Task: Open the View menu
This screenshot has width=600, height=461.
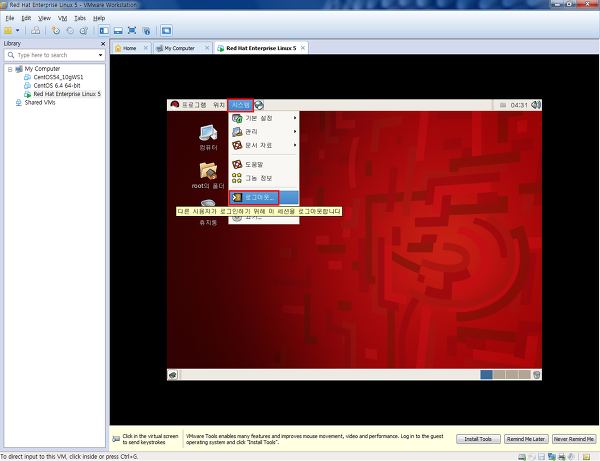Action: (44, 18)
